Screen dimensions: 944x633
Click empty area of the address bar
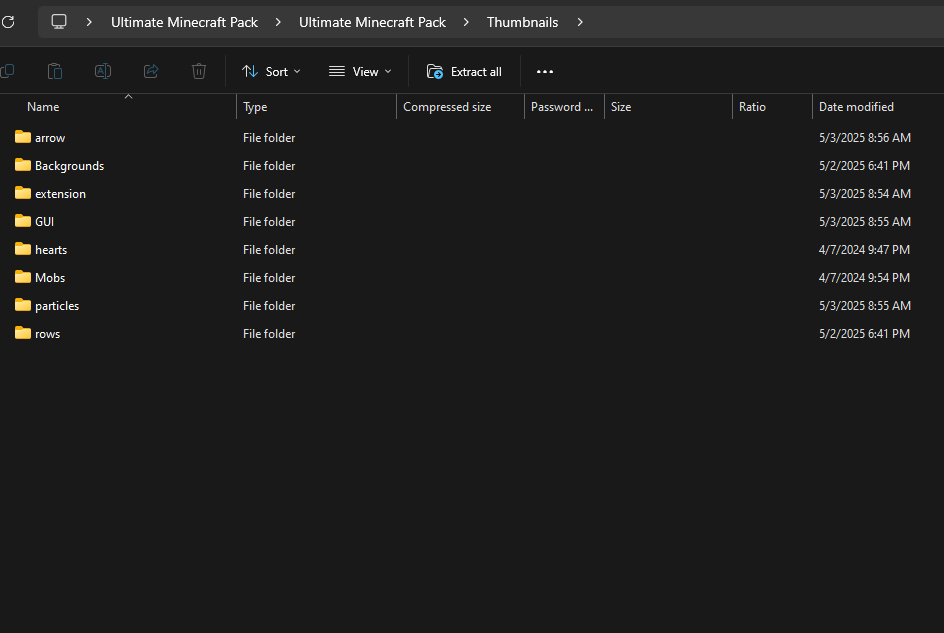point(765,22)
